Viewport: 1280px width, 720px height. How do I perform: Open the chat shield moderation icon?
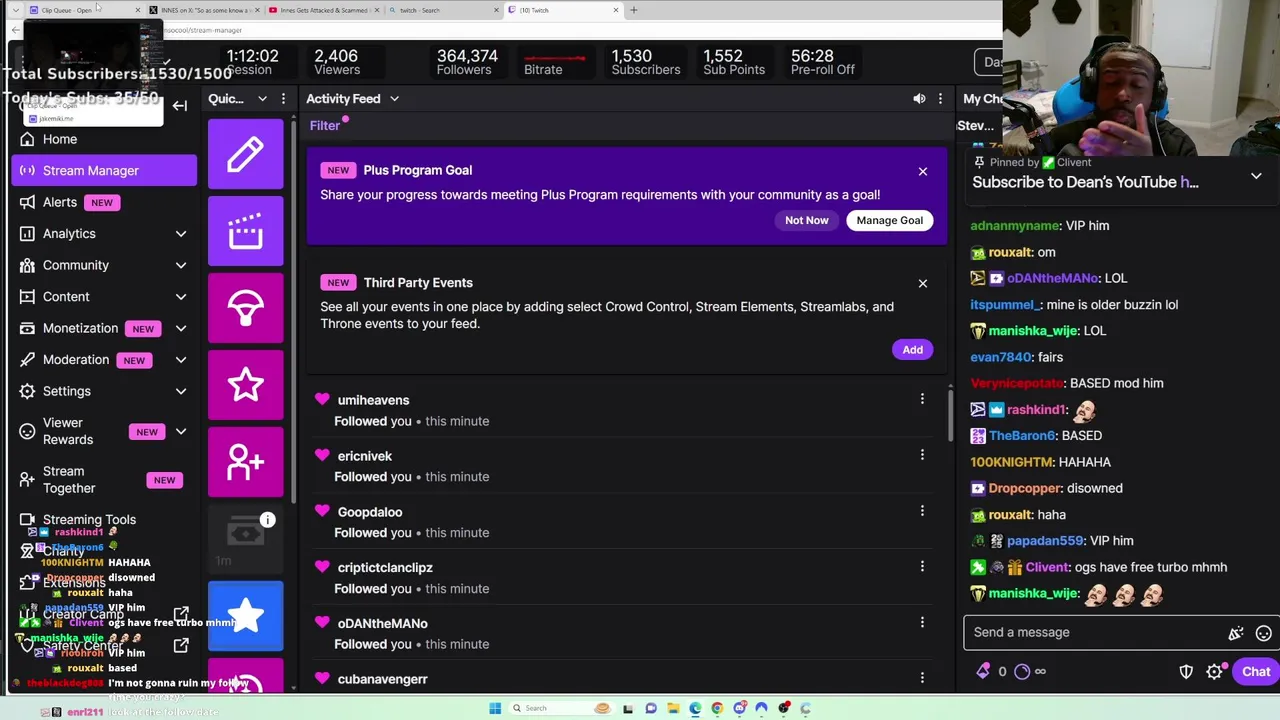point(1186,672)
